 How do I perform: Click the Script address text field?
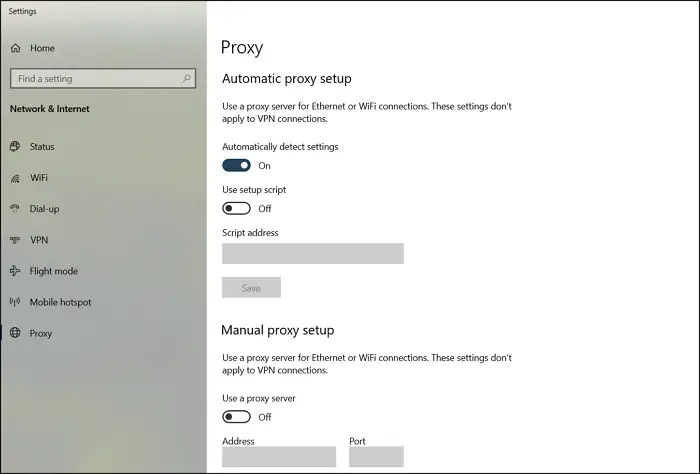pos(313,254)
